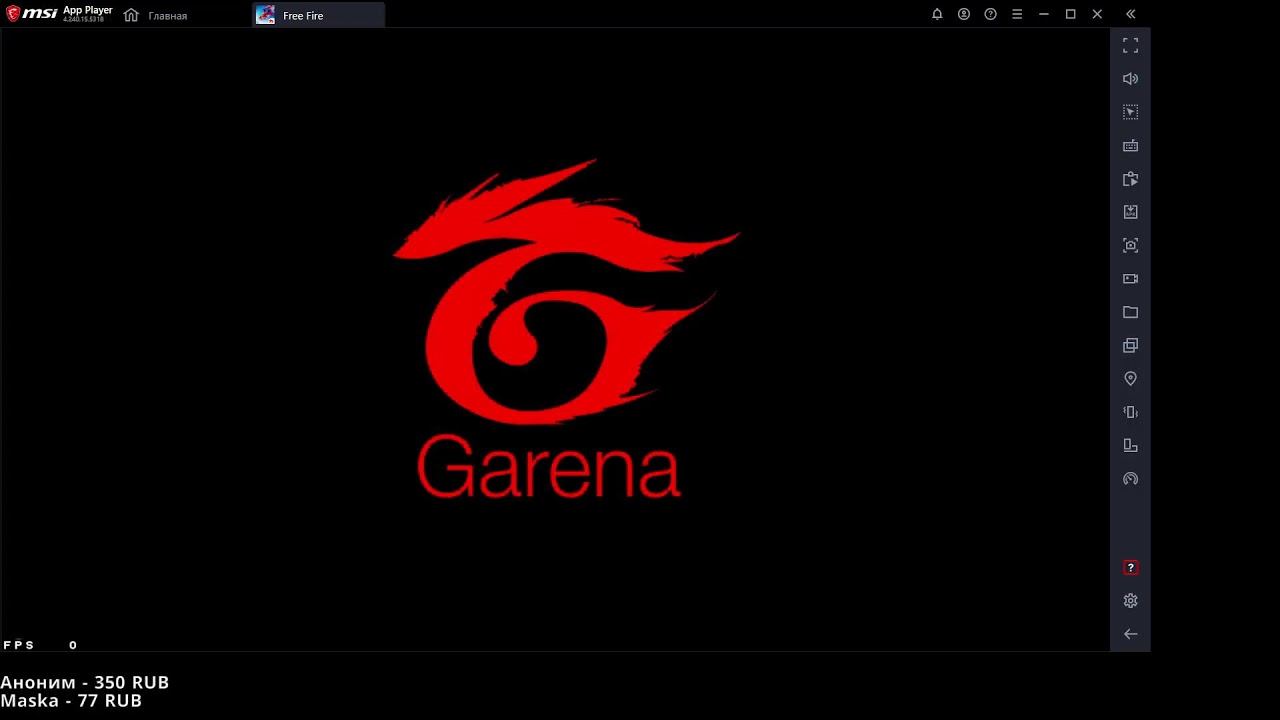Screen dimensions: 1280x720
Task: Click the FPS counter text
Action: [40, 645]
